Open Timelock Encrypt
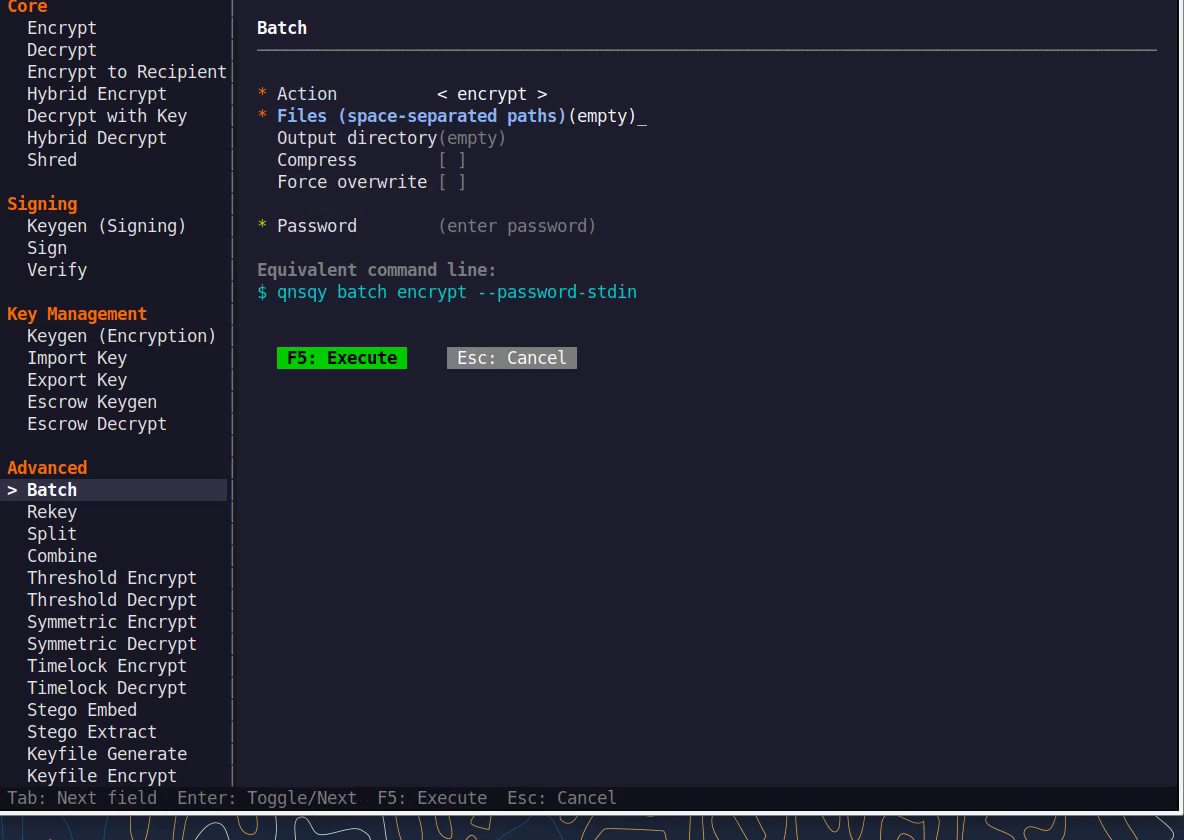 coord(106,665)
